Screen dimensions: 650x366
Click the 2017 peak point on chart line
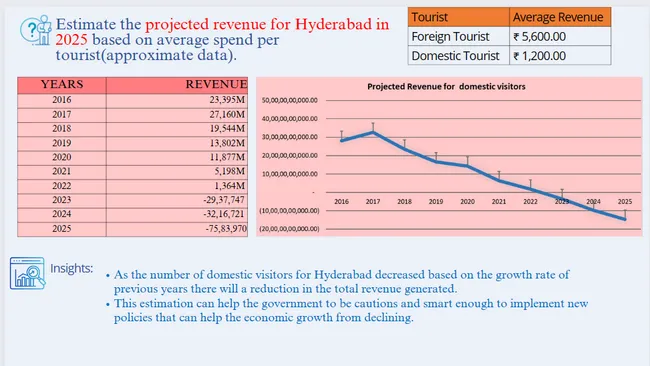tap(373, 133)
